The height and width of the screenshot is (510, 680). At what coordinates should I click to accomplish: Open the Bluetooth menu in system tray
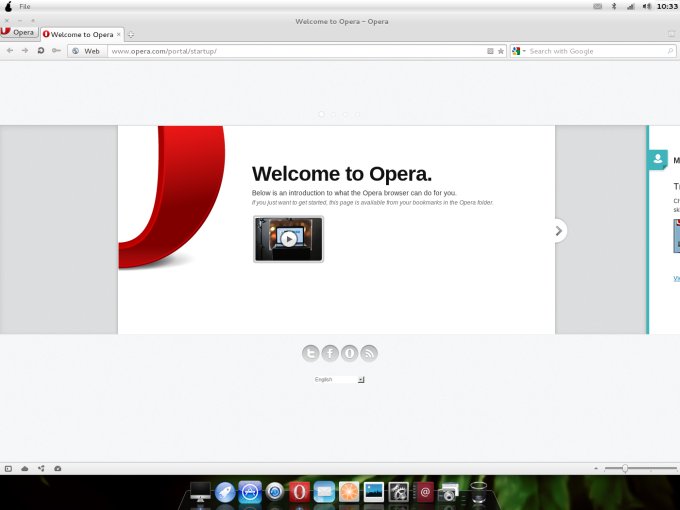pos(614,6)
